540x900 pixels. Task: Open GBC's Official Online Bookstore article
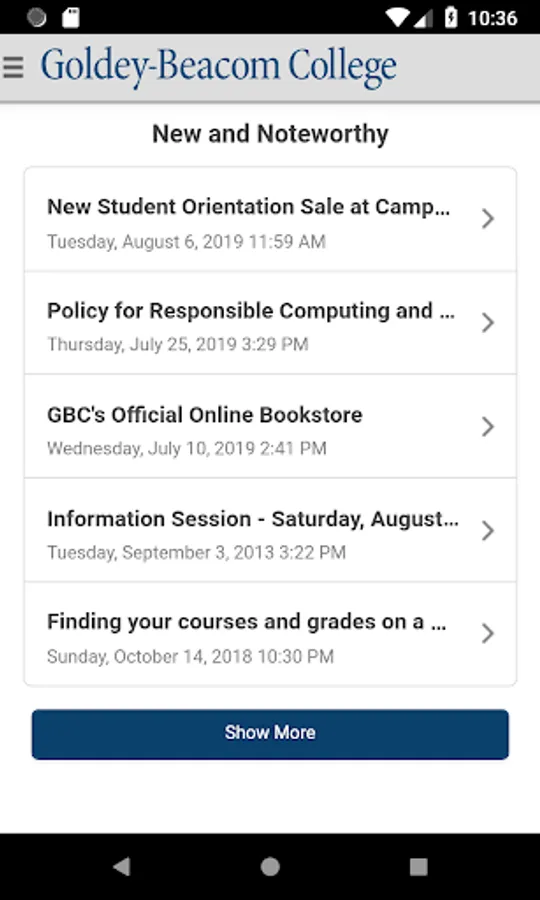(x=270, y=426)
